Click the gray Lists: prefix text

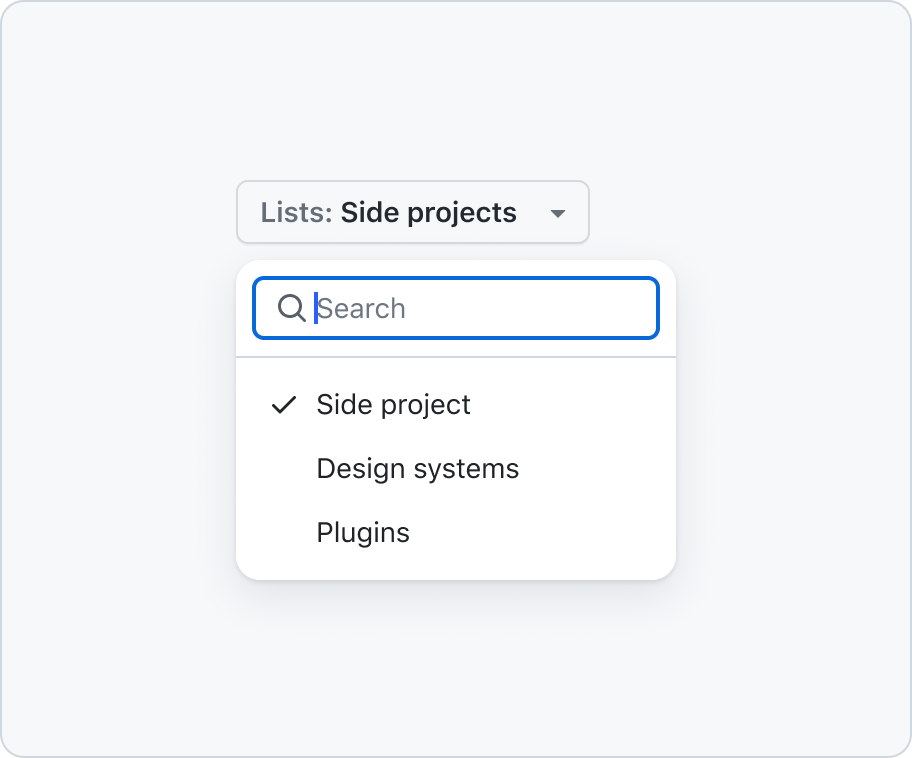297,213
